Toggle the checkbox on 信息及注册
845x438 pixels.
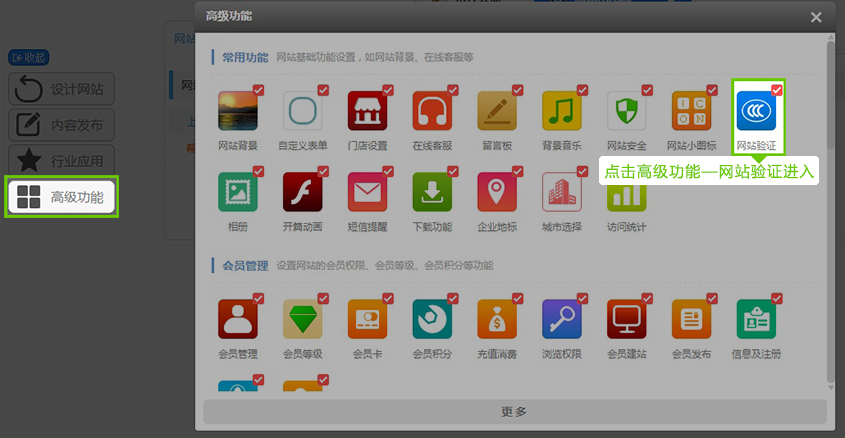click(777, 298)
